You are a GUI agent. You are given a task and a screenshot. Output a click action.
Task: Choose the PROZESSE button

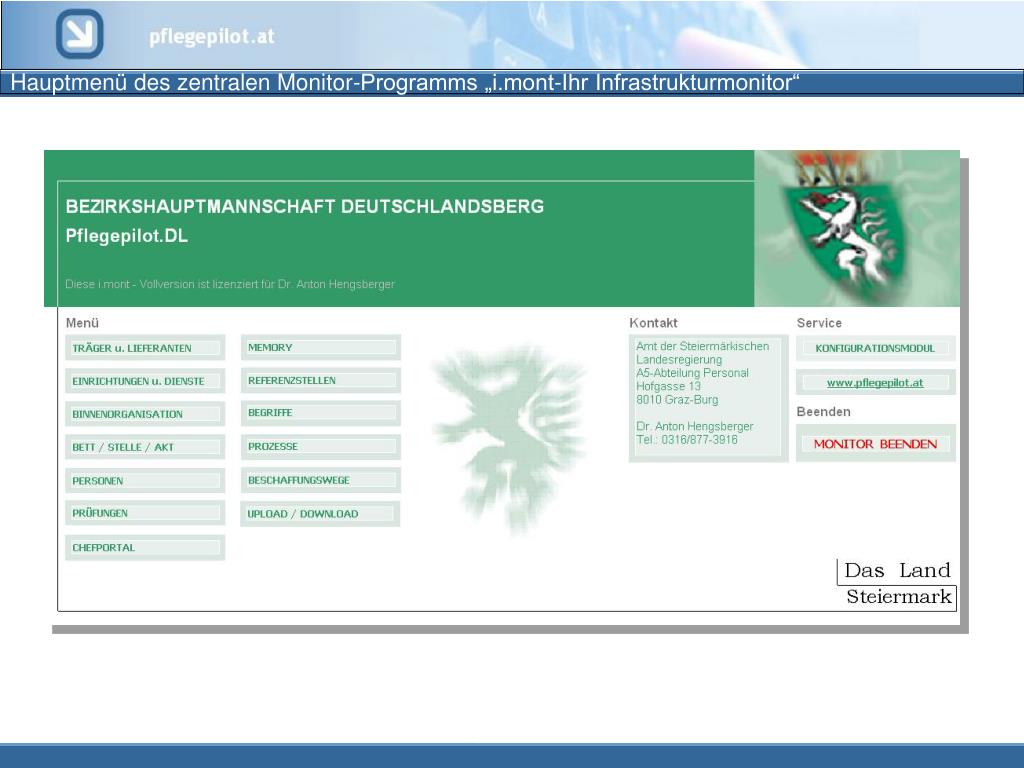[x=321, y=447]
